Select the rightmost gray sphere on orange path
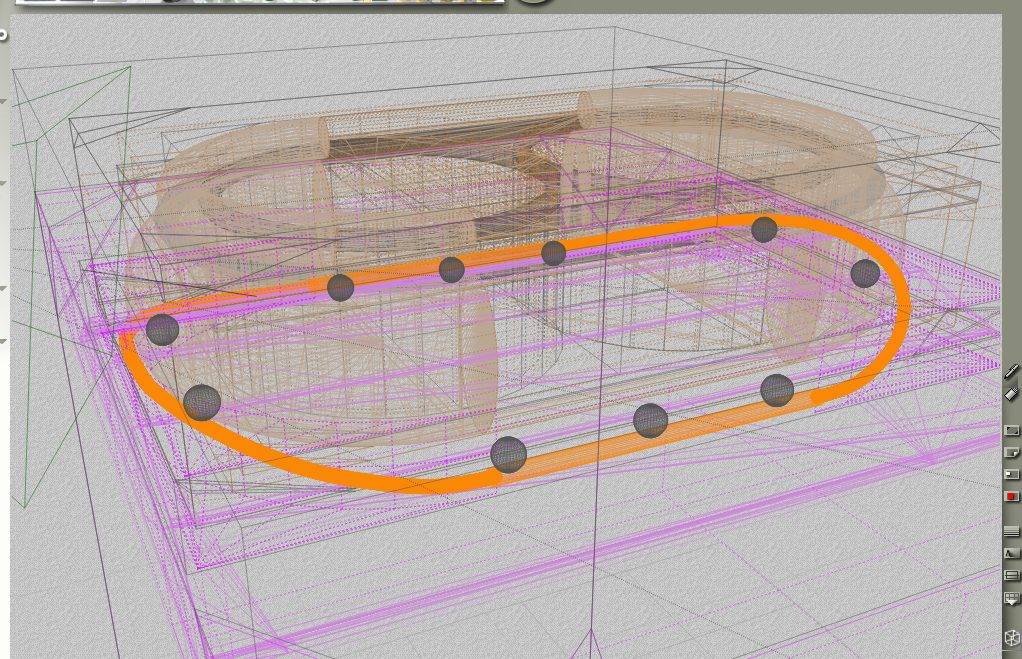 pos(865,273)
